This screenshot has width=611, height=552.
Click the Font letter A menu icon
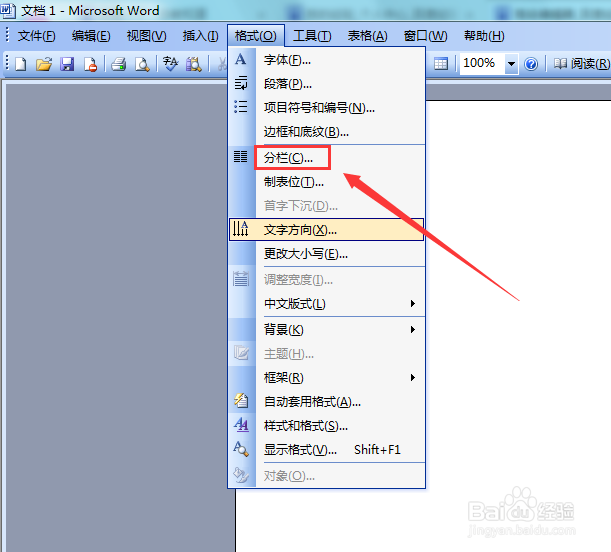[x=240, y=59]
